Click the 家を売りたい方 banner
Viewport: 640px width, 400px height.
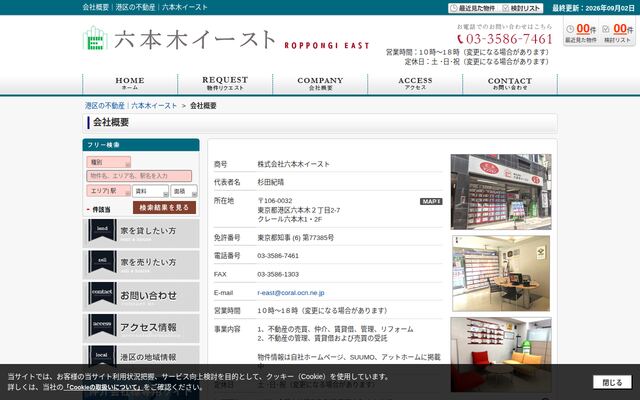pos(141,265)
